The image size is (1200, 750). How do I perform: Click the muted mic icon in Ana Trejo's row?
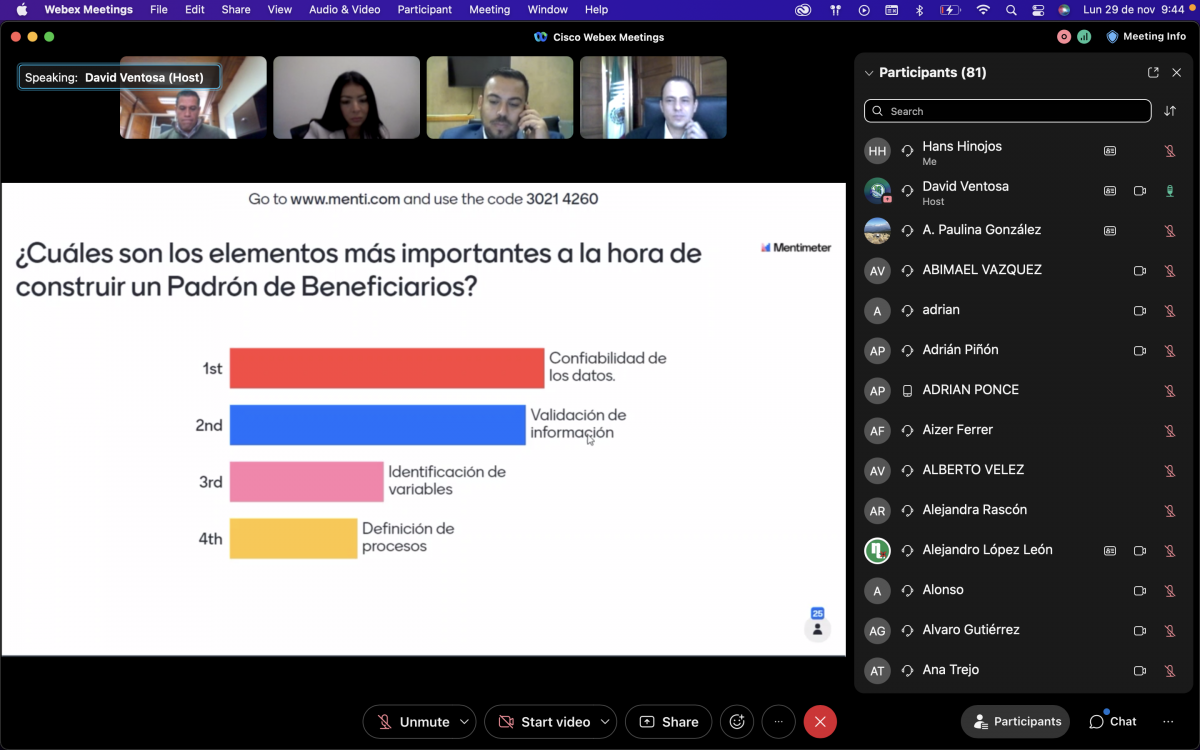tap(1169, 671)
